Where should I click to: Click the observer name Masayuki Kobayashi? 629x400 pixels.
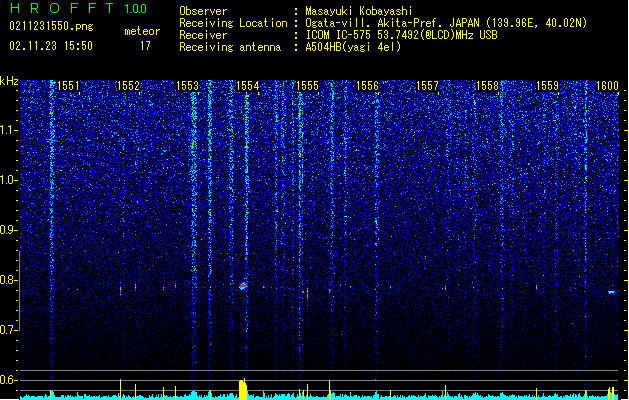pyautogui.click(x=359, y=11)
